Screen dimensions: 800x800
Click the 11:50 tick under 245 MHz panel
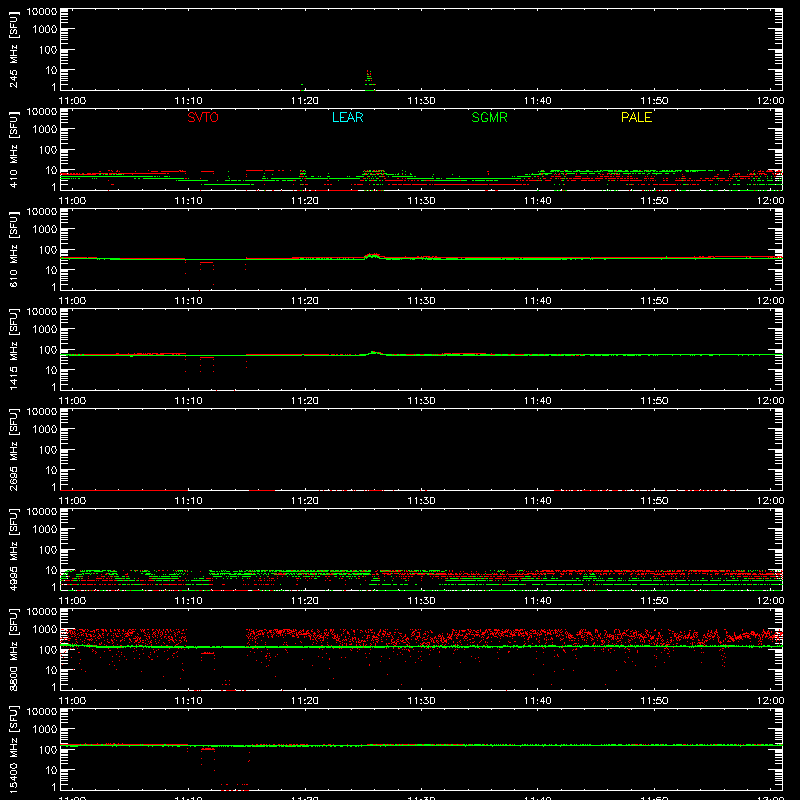654,101
